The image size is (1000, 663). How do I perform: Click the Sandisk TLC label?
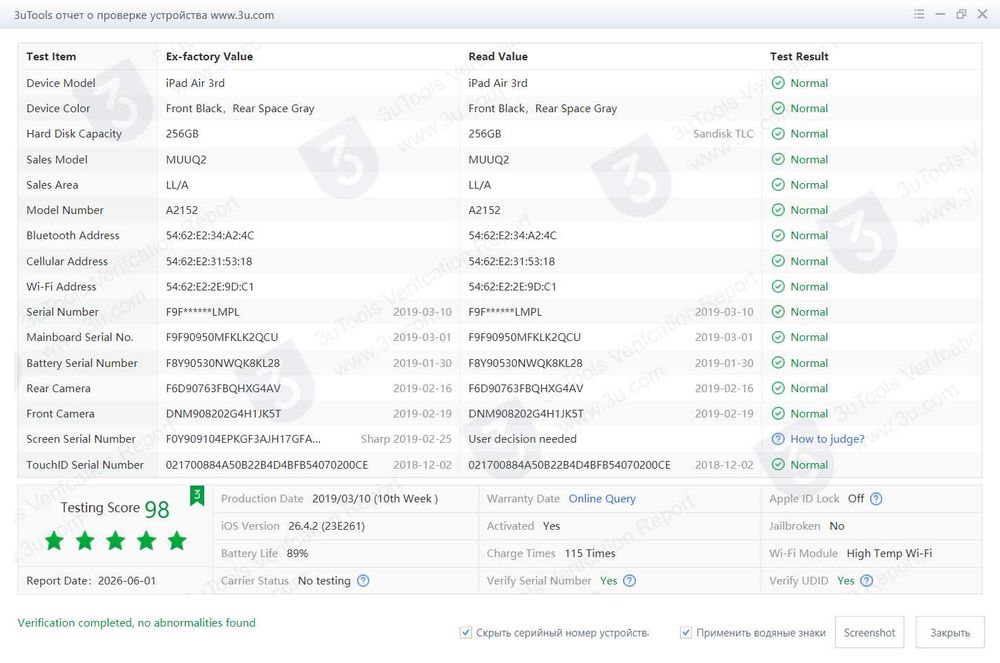(x=723, y=134)
